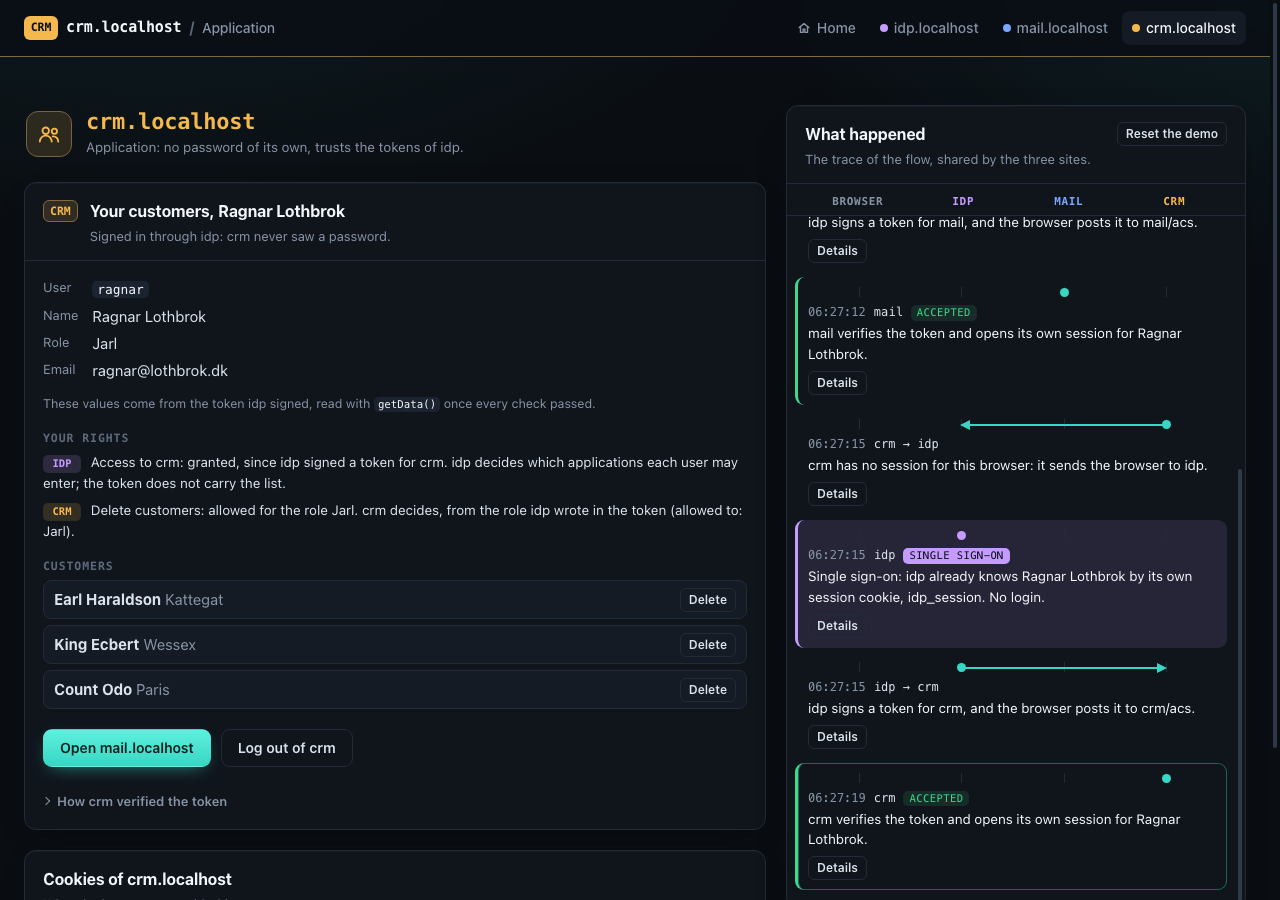Click the What happened heading
The image size is (1280, 900).
pos(865,134)
